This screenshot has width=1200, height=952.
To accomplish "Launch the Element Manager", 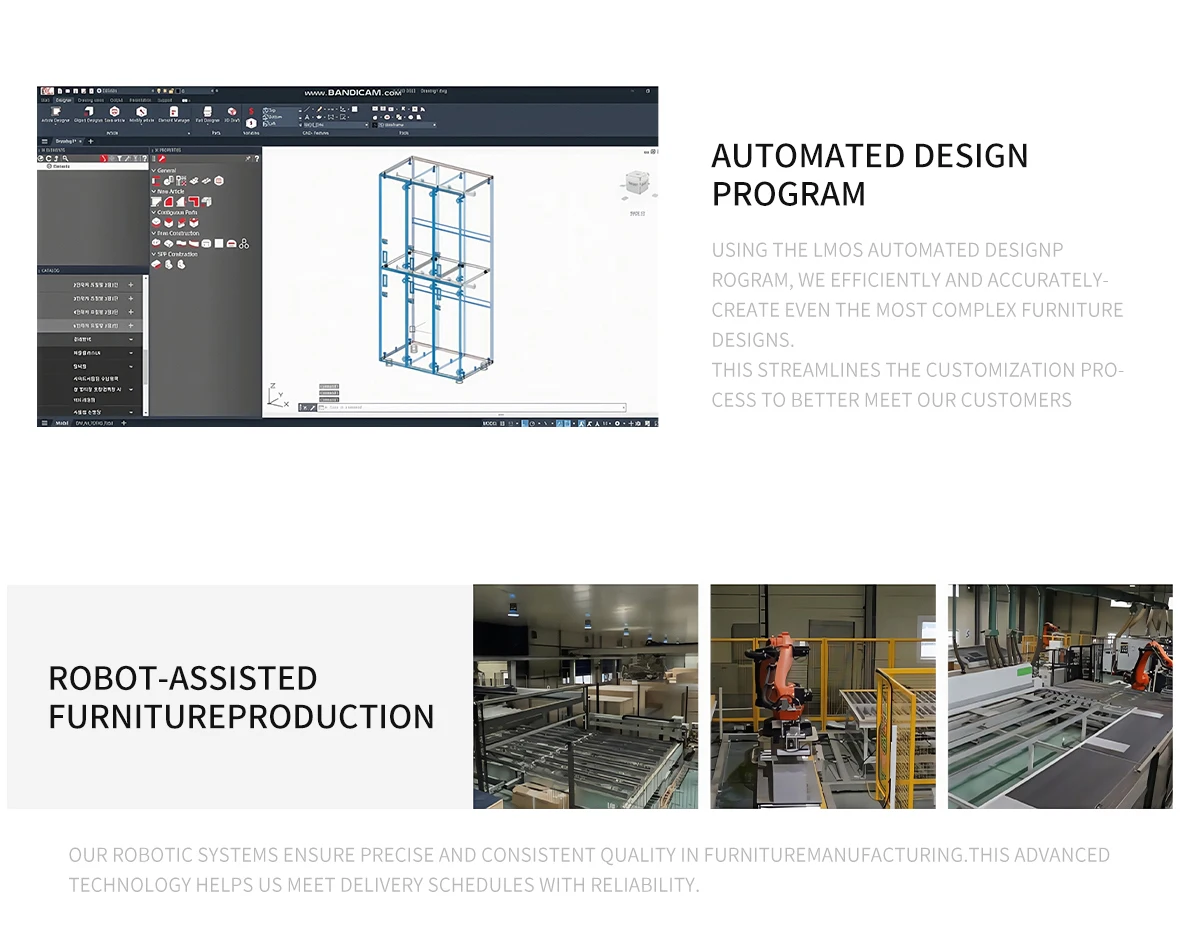I will click(x=173, y=112).
